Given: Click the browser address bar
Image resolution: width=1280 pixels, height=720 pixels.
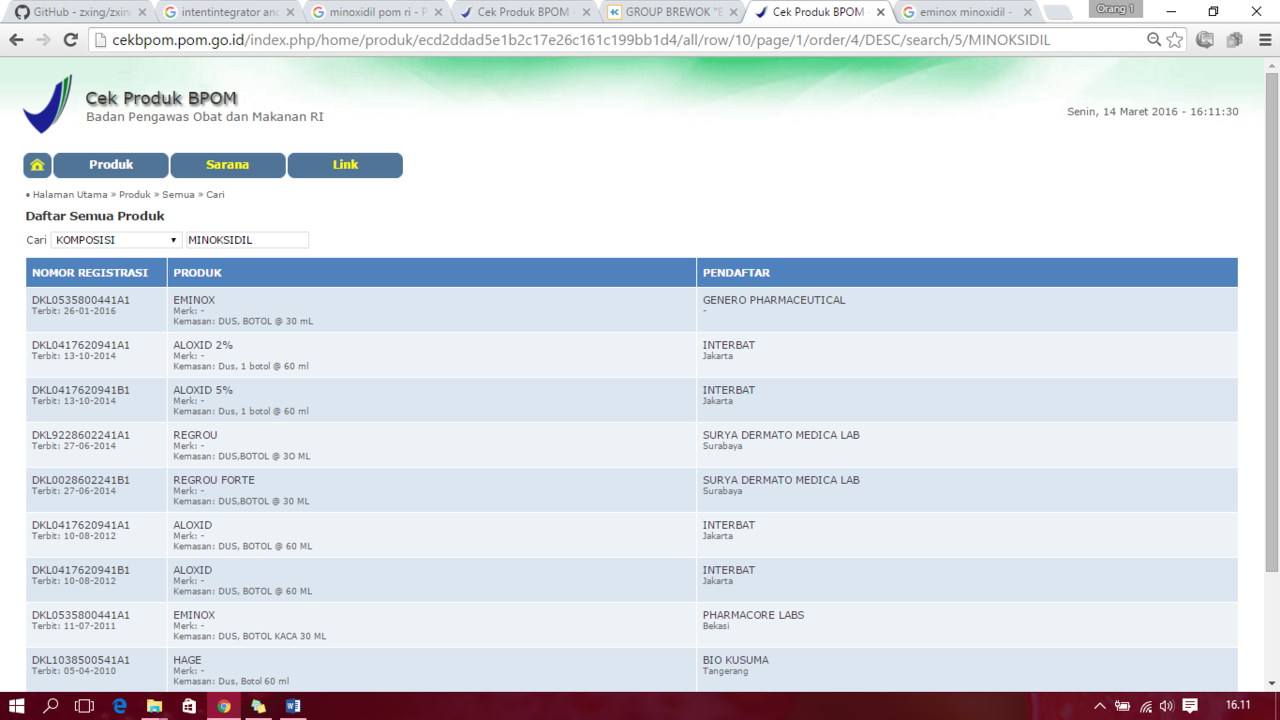Looking at the screenshot, I should (620, 40).
